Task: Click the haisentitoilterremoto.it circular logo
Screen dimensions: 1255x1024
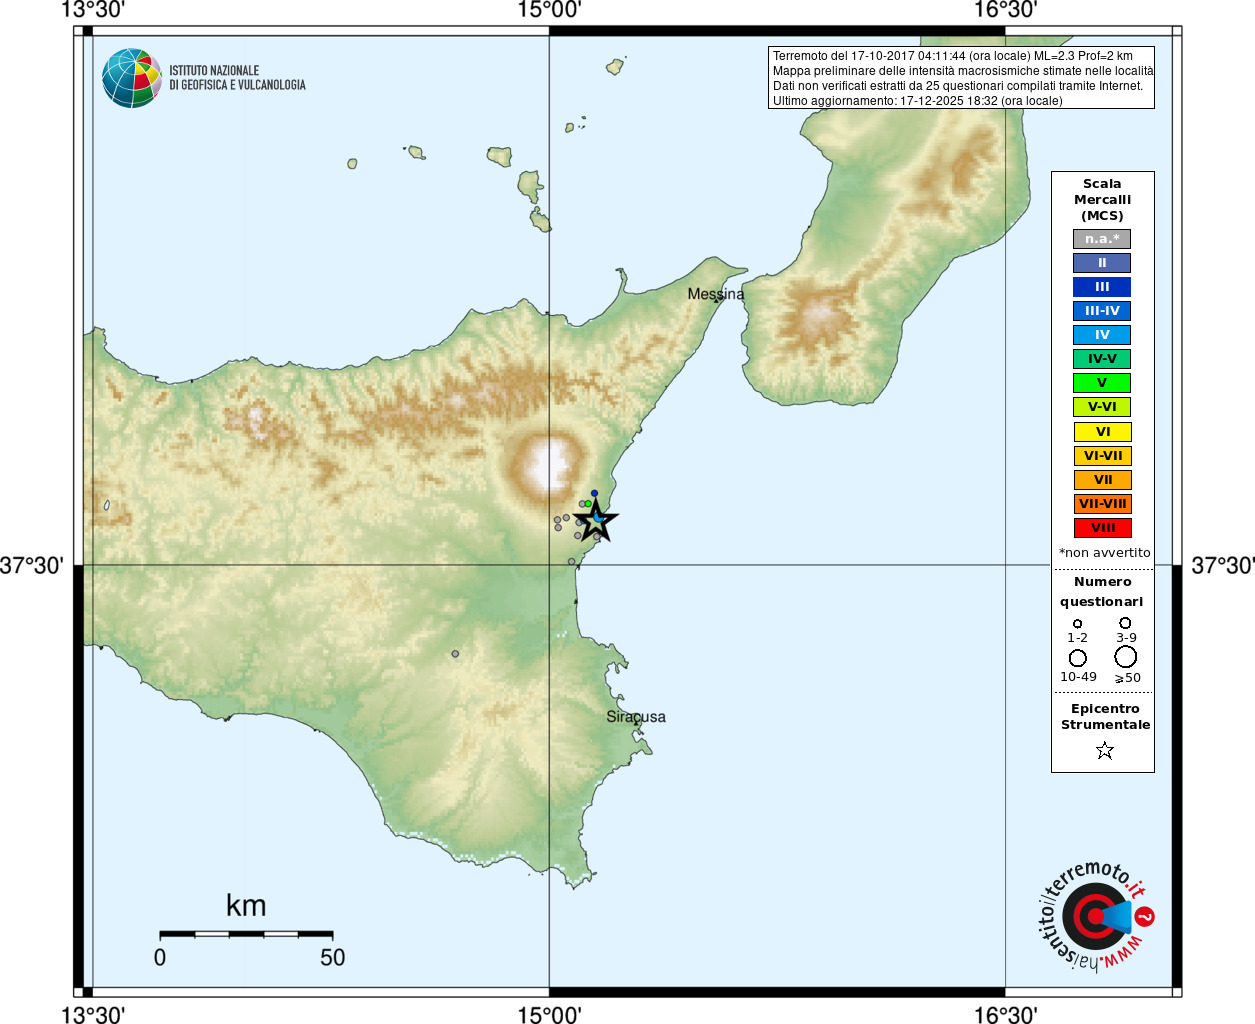Action: (x=1095, y=915)
